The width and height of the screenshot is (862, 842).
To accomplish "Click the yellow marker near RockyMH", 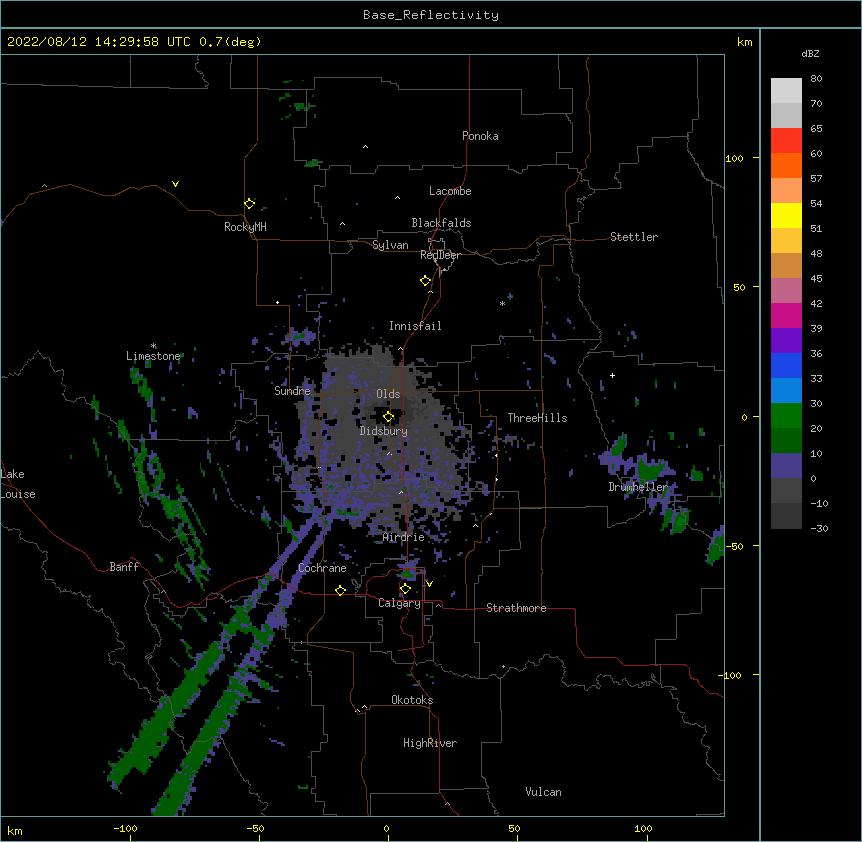I will click(x=249, y=204).
